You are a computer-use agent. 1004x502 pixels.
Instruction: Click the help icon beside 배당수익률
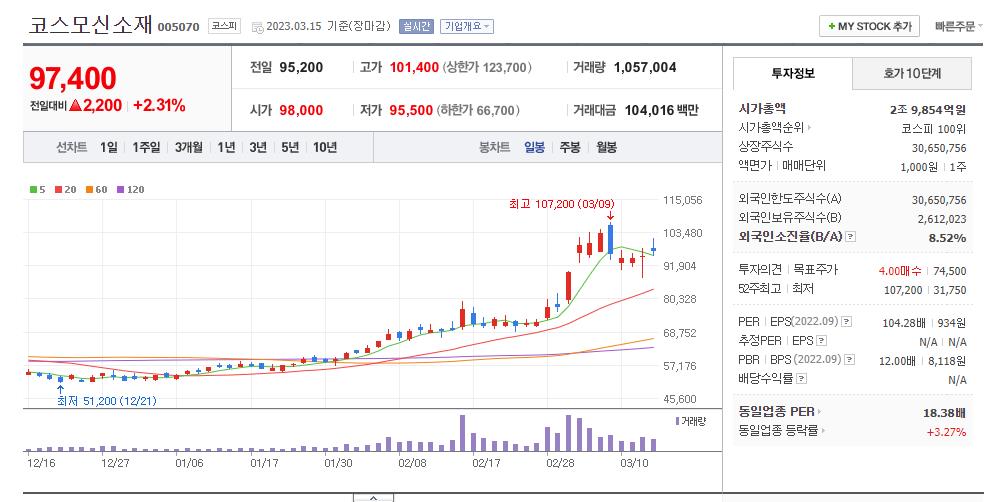[x=801, y=379]
